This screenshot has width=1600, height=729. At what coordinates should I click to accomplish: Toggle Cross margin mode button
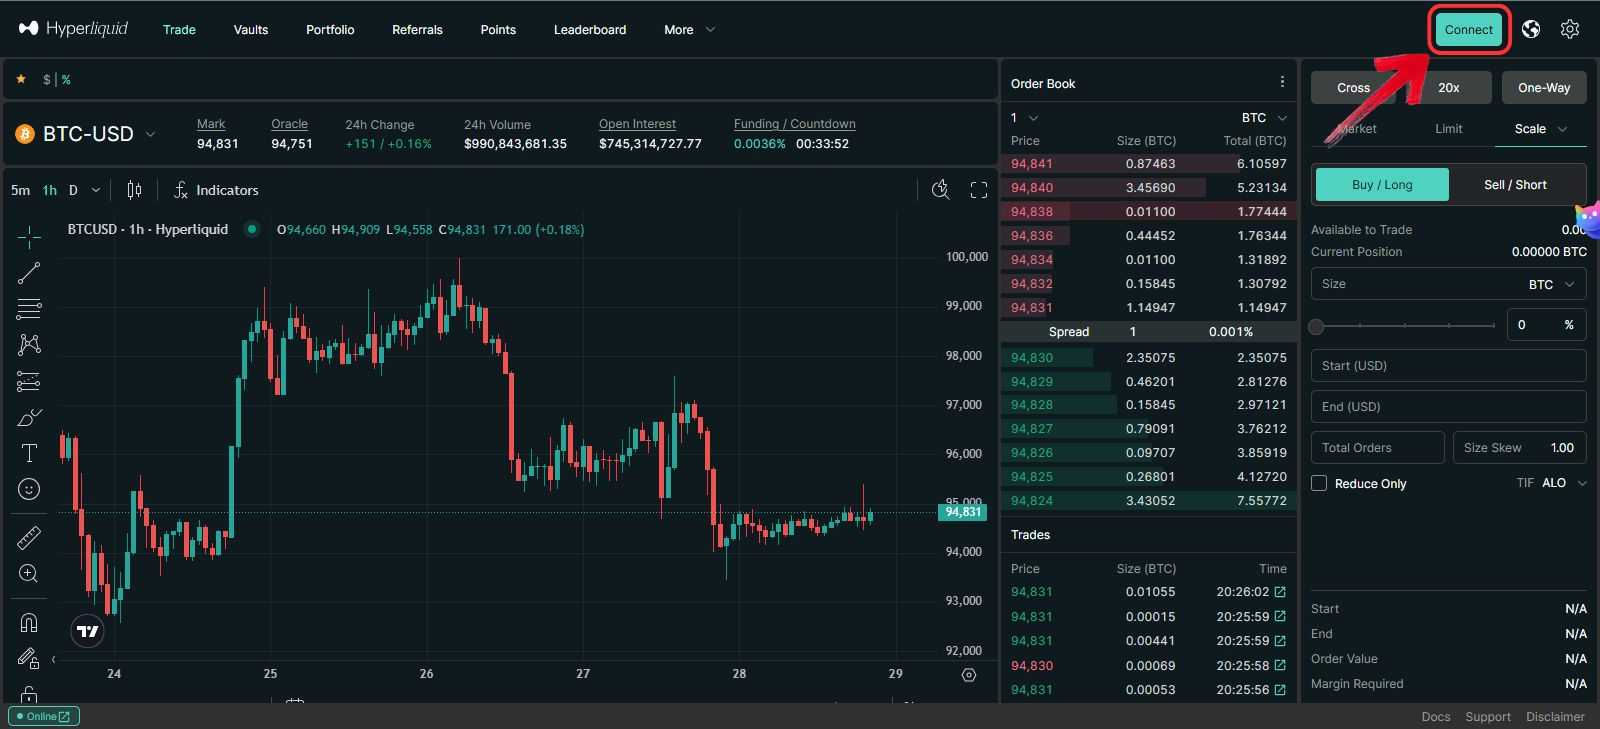tap(1353, 87)
